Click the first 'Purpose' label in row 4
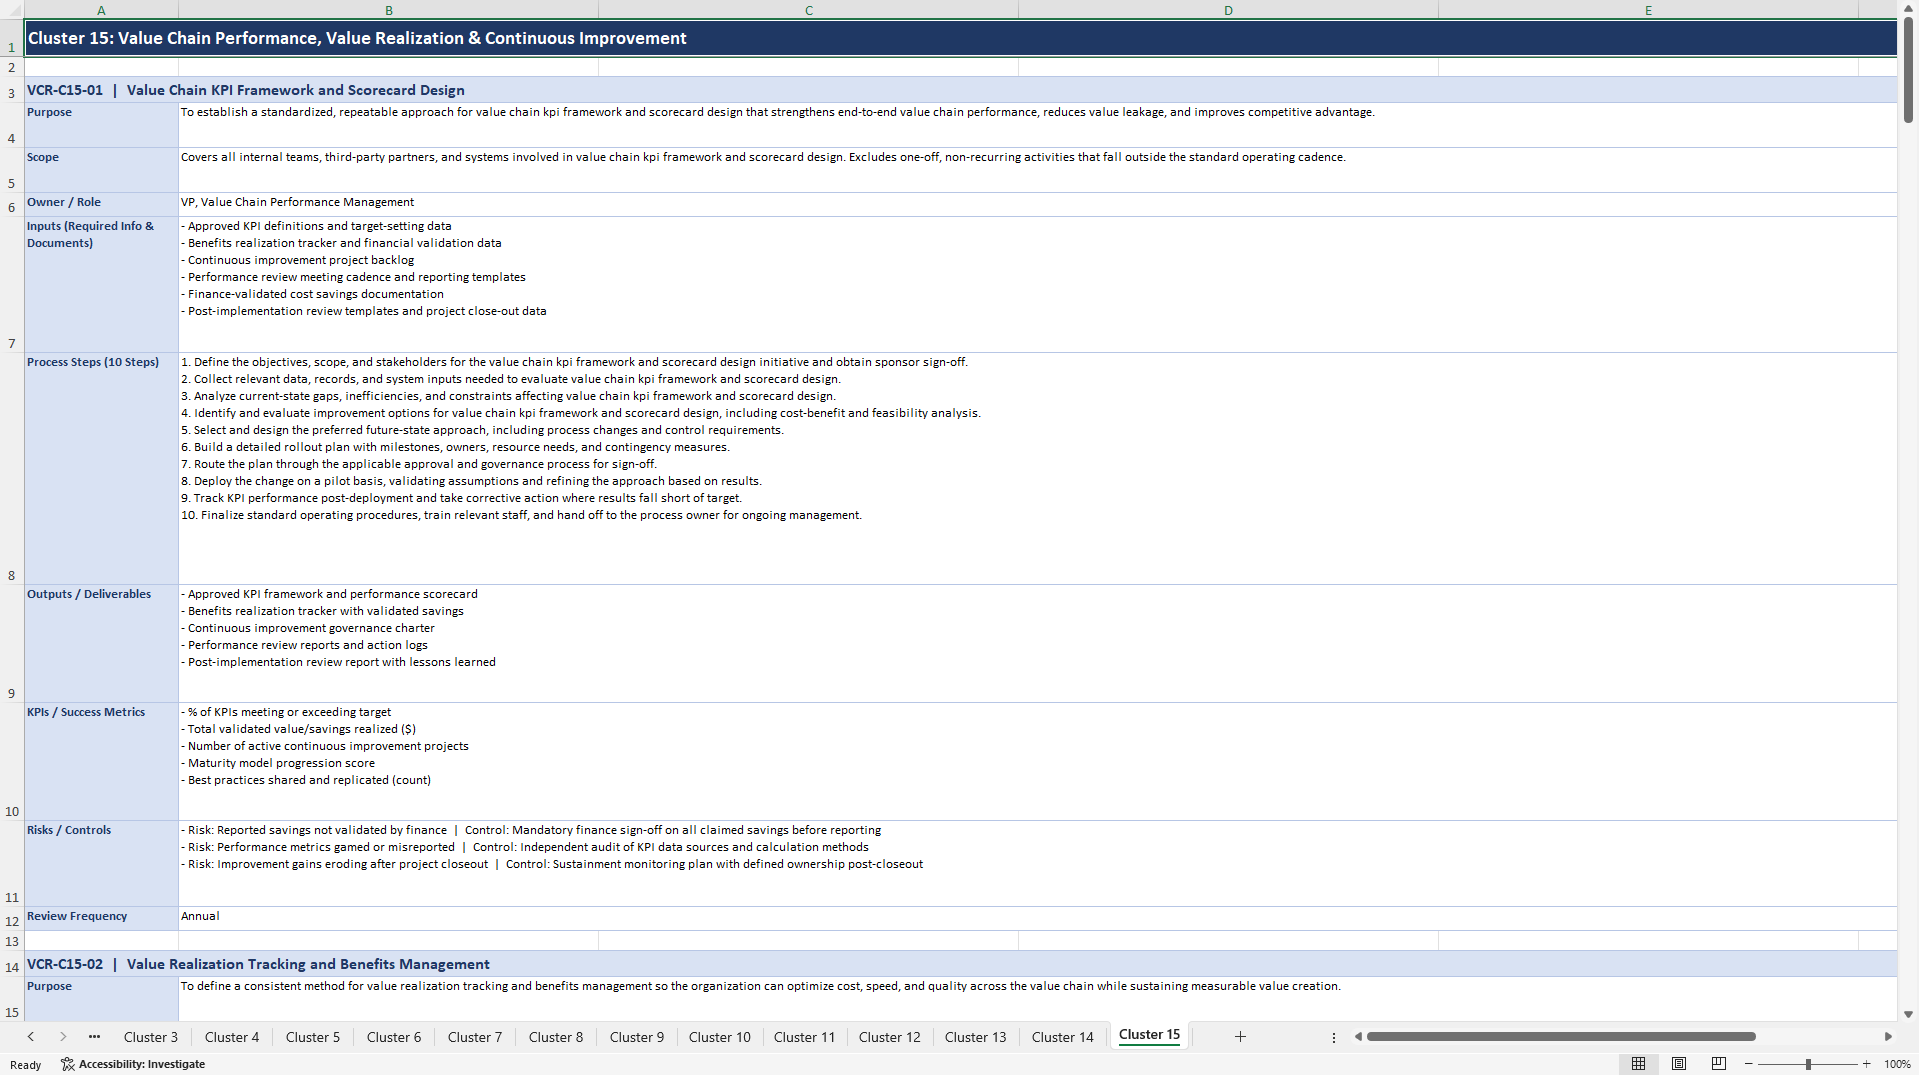Screen dimensions: 1919x1075 tap(101, 125)
